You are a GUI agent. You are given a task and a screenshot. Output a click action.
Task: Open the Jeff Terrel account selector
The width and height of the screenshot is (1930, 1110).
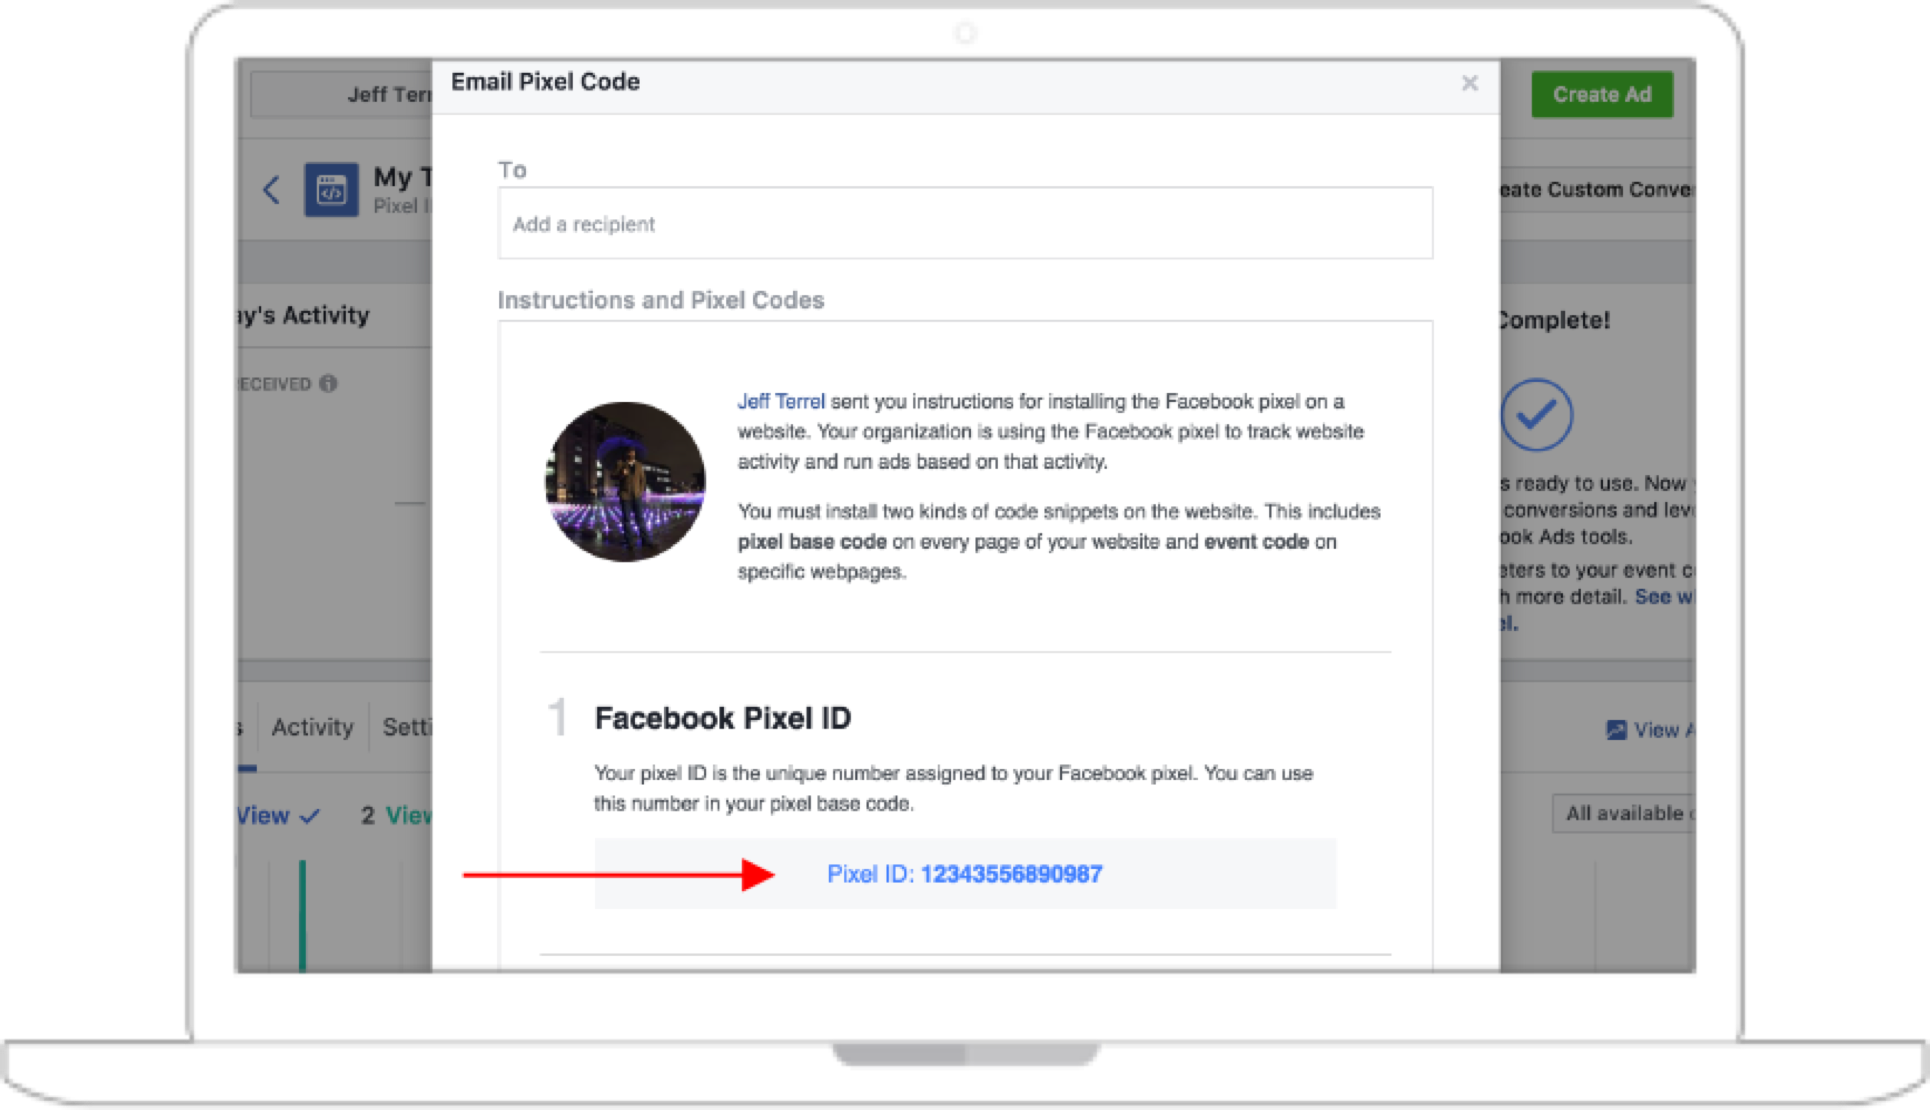(x=342, y=95)
